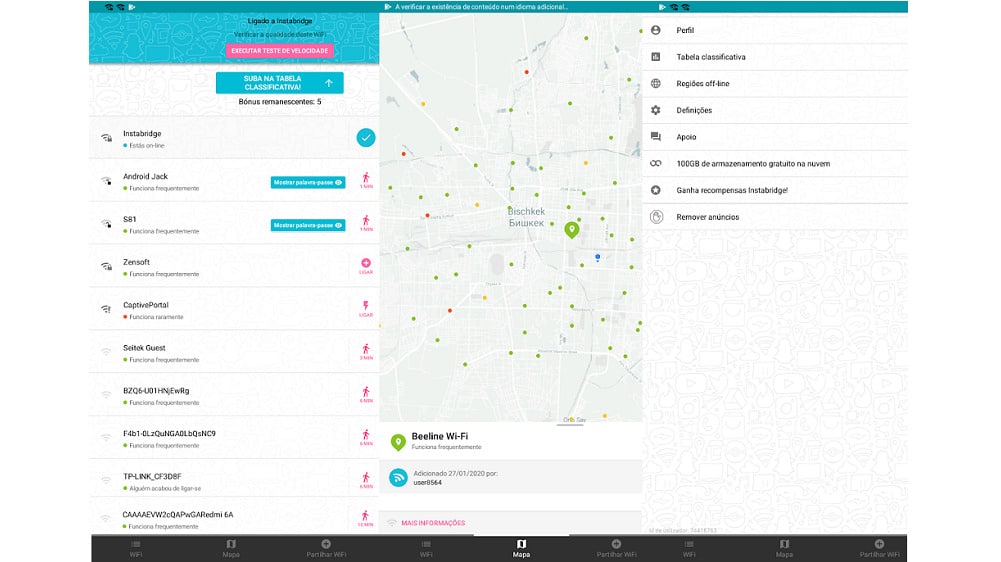The height and width of the screenshot is (562, 1001).
Task: Tap the walking icon beside S81
Action: point(366,223)
